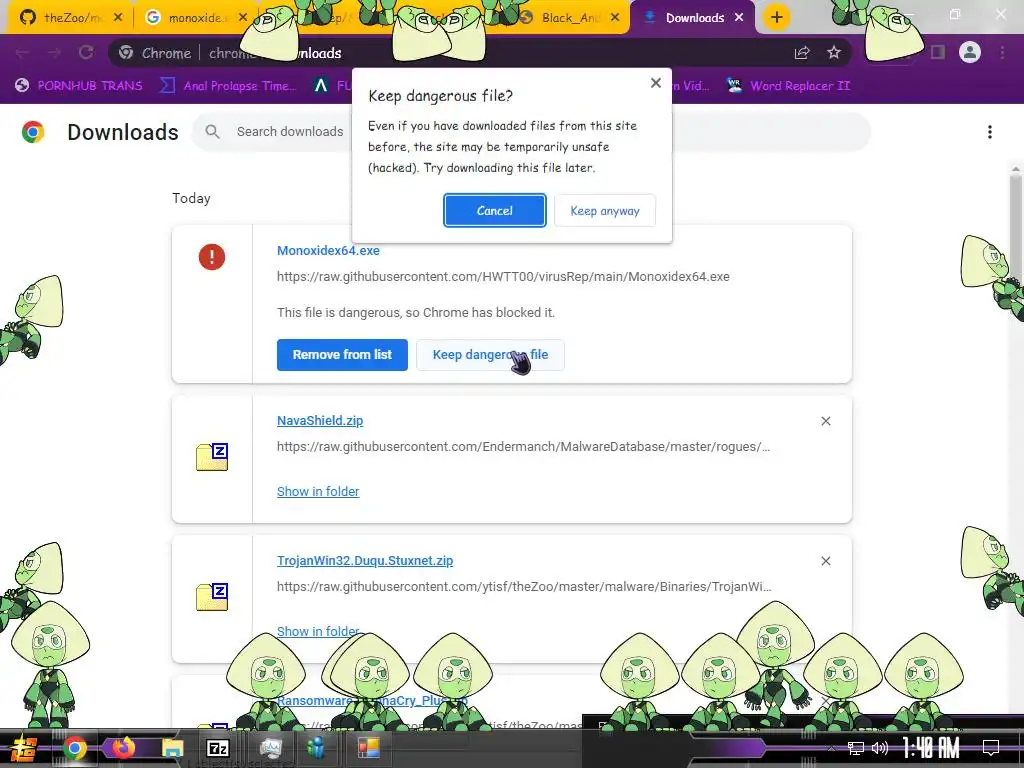Click the Monoxidex64.exe file name
Image resolution: width=1024 pixels, height=768 pixels.
click(328, 250)
